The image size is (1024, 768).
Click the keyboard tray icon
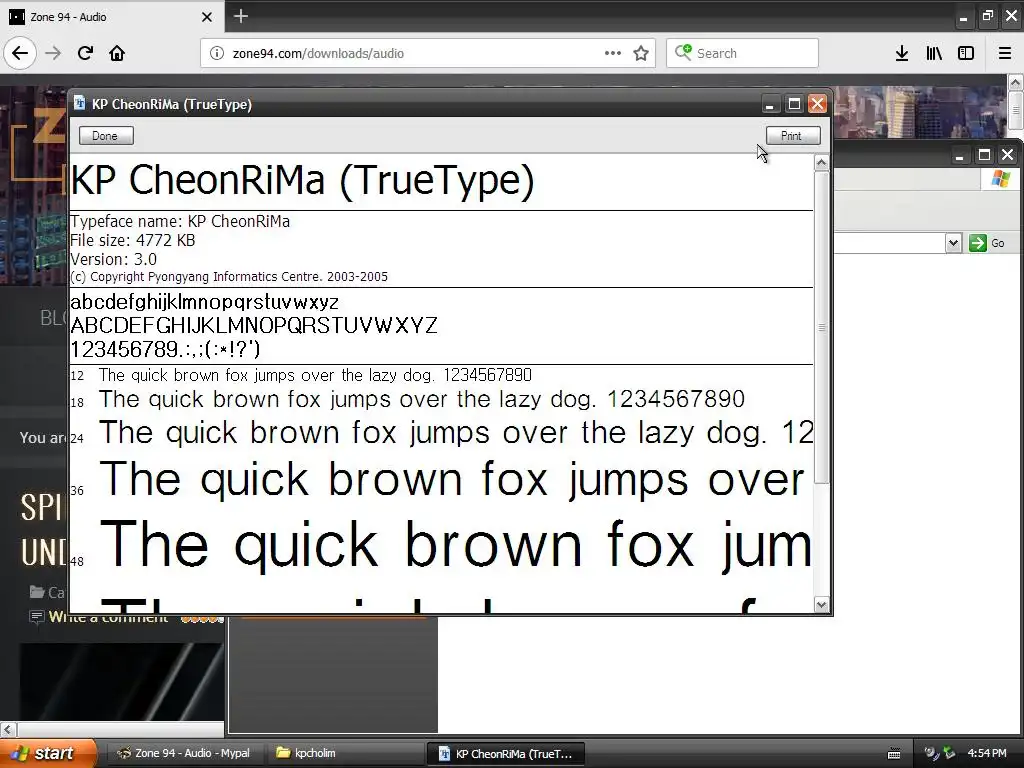click(x=894, y=754)
